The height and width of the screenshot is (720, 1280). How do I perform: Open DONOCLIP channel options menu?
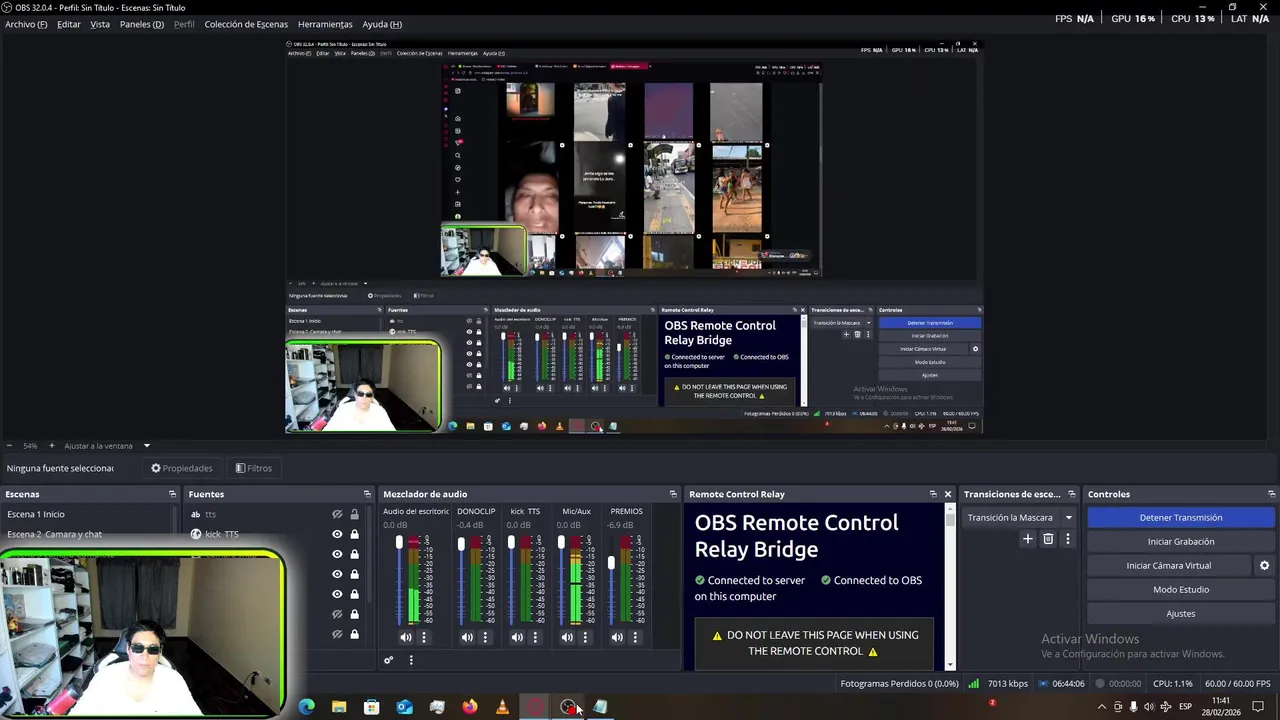click(485, 637)
